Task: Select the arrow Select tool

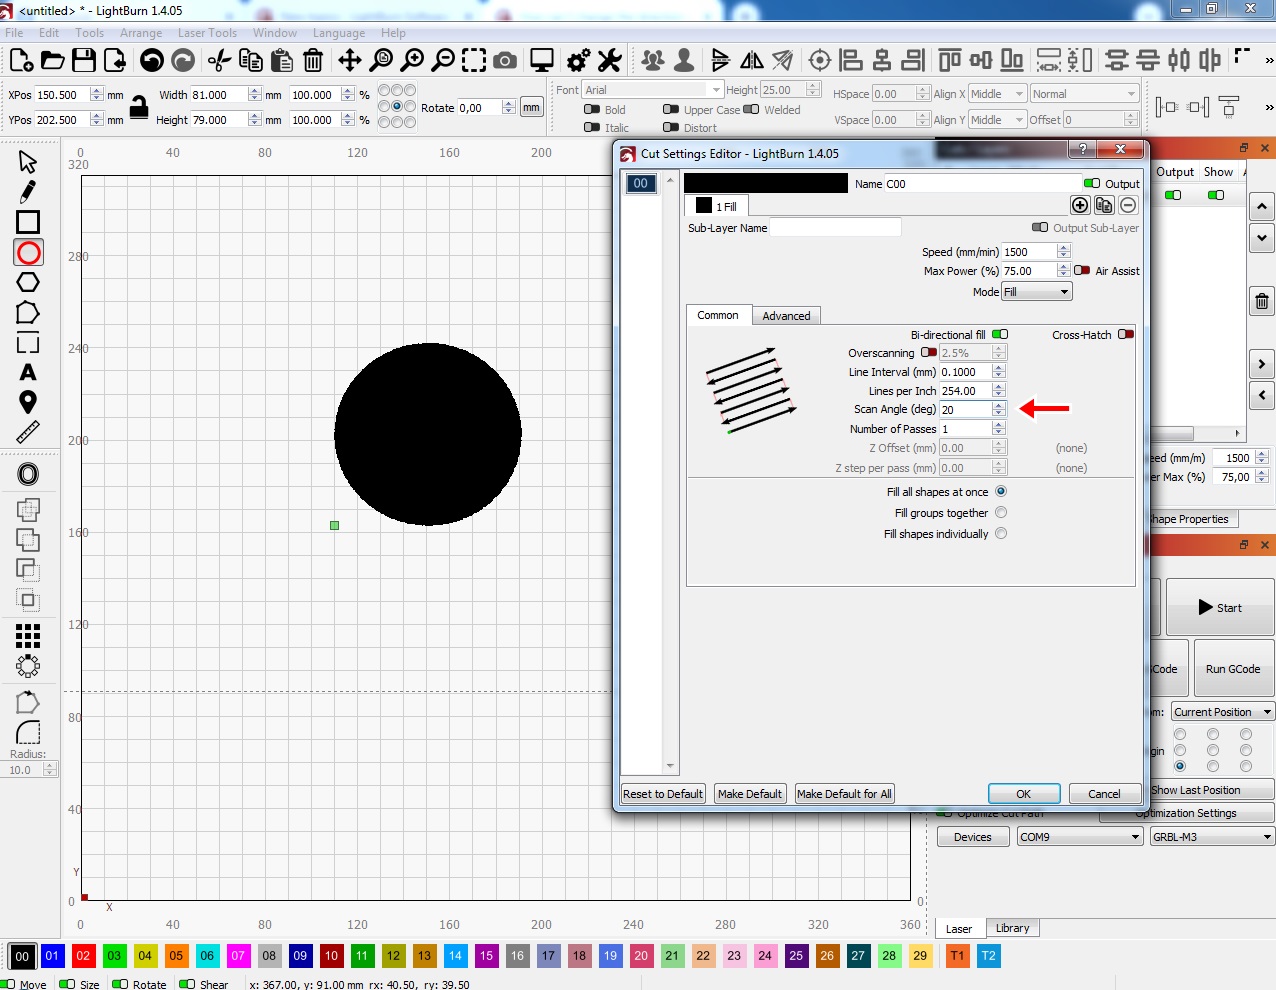Action: (28, 162)
